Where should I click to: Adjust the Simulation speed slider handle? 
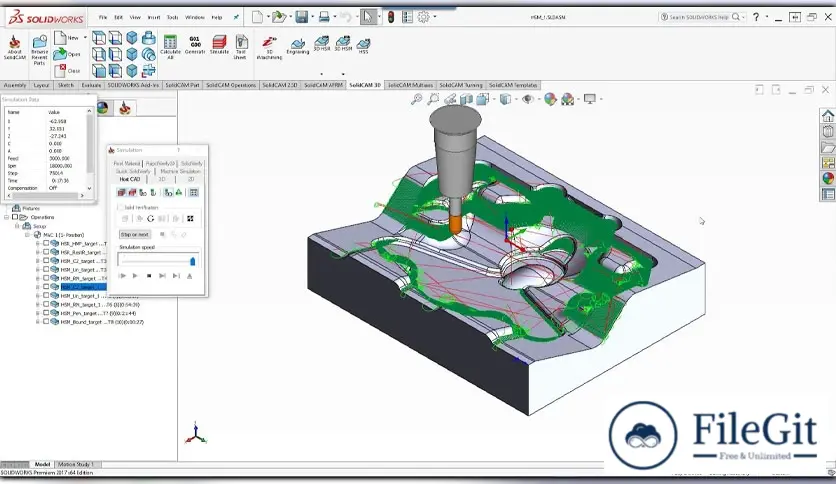click(x=192, y=261)
